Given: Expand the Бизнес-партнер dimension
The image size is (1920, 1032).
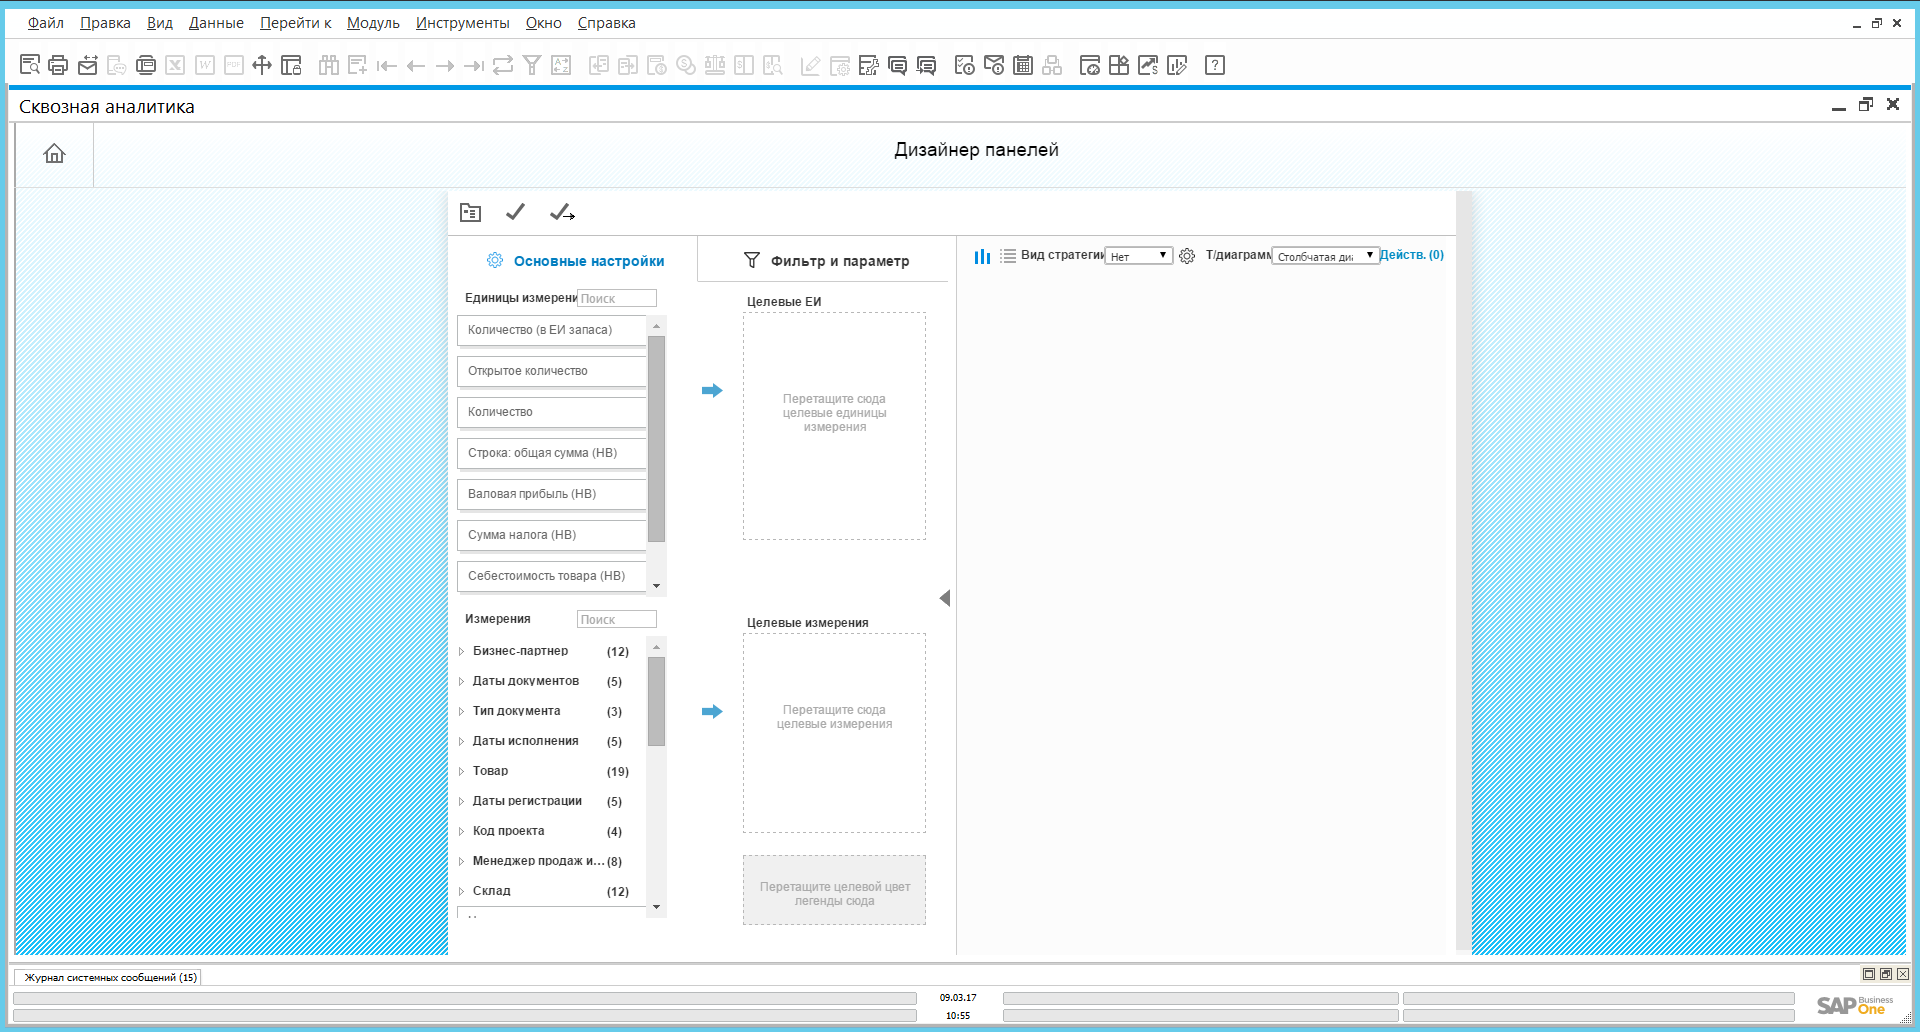Looking at the screenshot, I should point(461,651).
